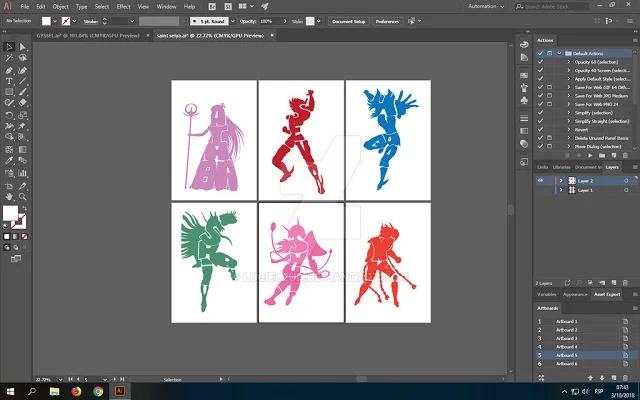Switch to the GYSSEL.ai document tab
Screen dimensions: 640x400
pos(88,36)
